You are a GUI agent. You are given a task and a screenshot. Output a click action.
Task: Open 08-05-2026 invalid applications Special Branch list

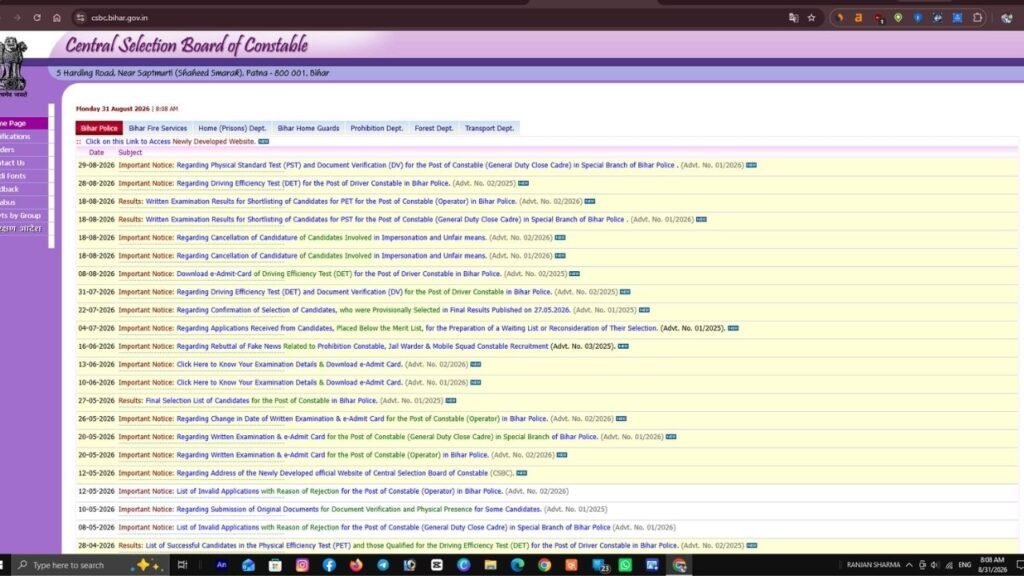[393, 528]
